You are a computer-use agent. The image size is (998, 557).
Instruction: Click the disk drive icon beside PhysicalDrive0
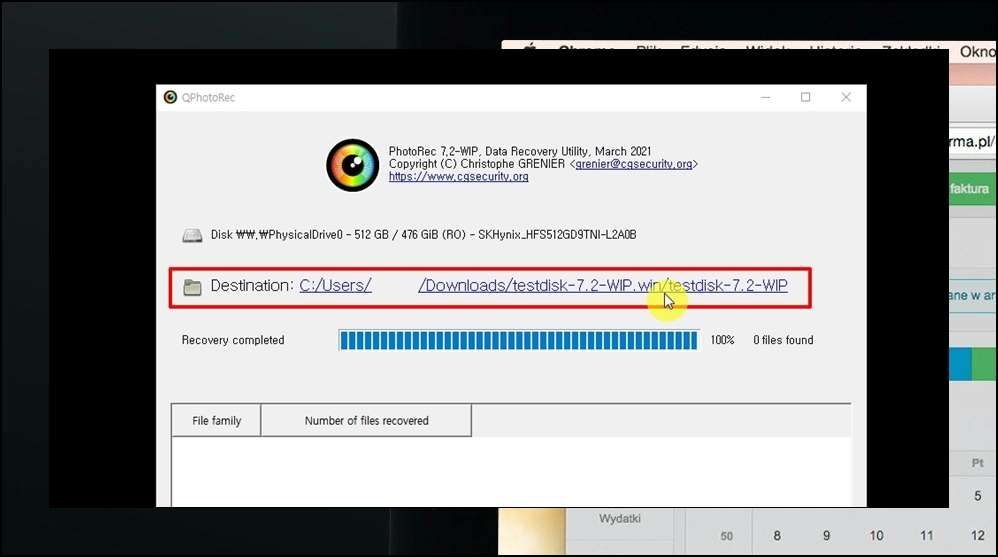coord(192,236)
